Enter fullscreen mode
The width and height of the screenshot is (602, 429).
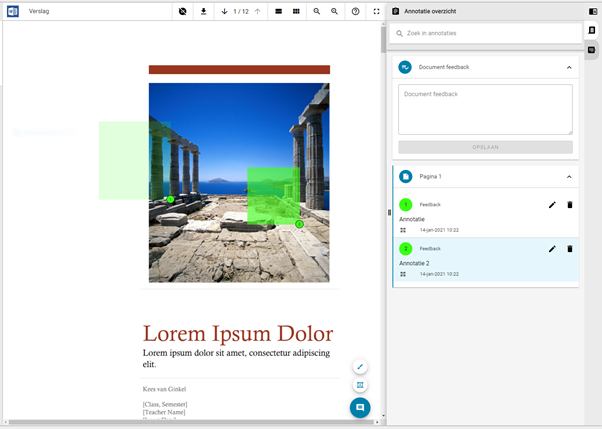[377, 12]
